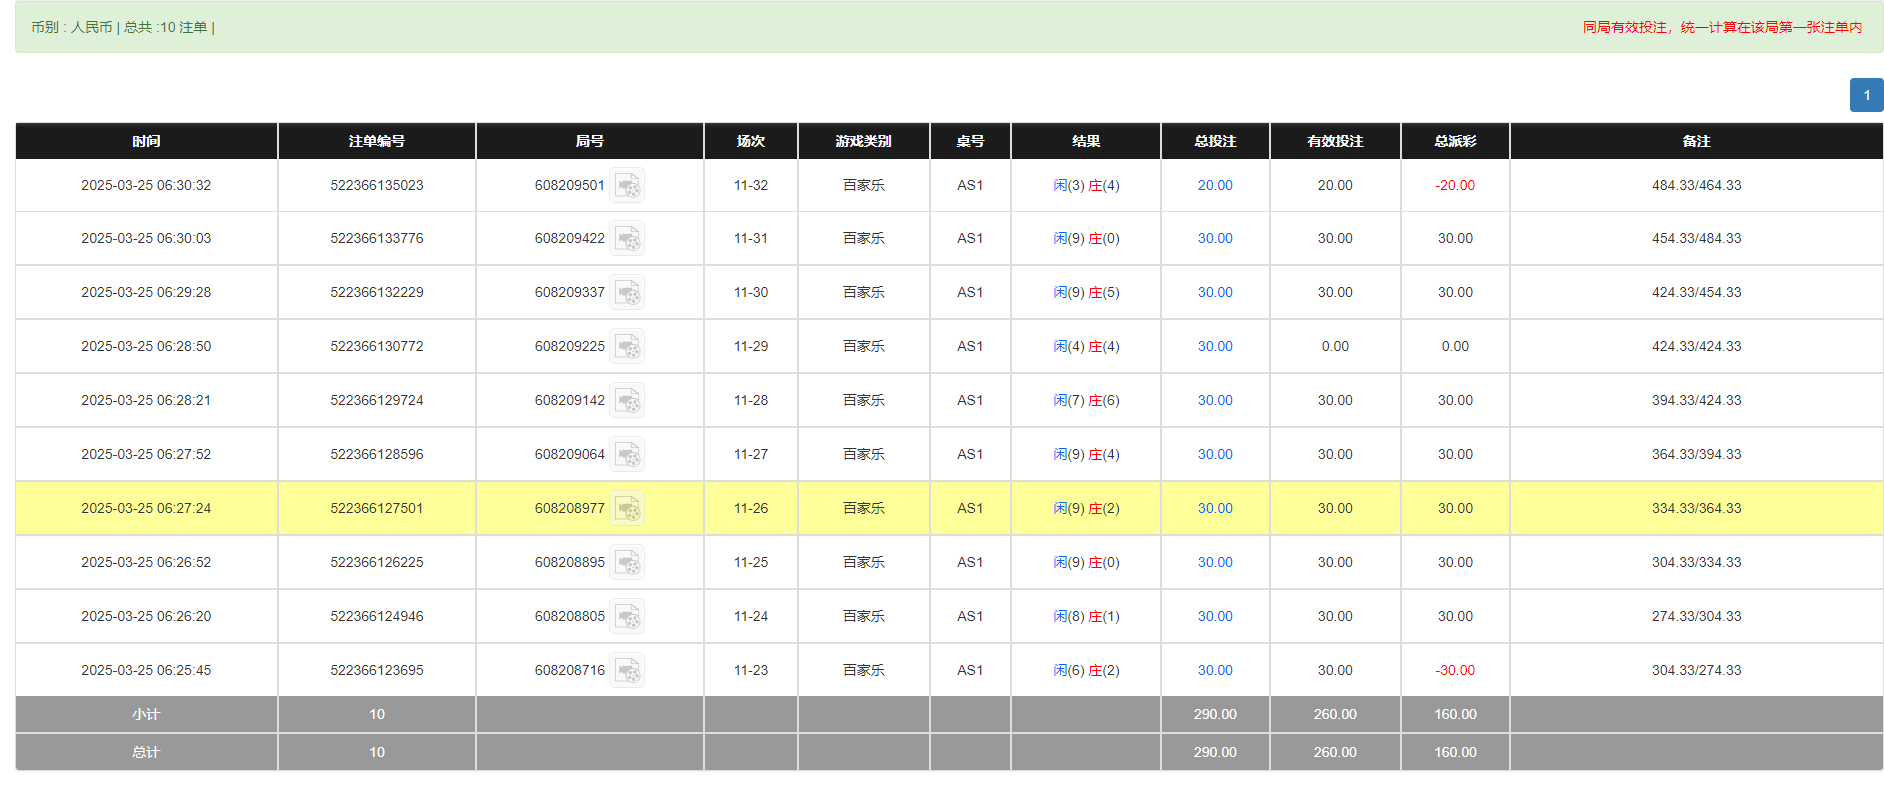1884x788 pixels.
Task: Click replay icon in highlighted row 608208977
Action: [627, 509]
